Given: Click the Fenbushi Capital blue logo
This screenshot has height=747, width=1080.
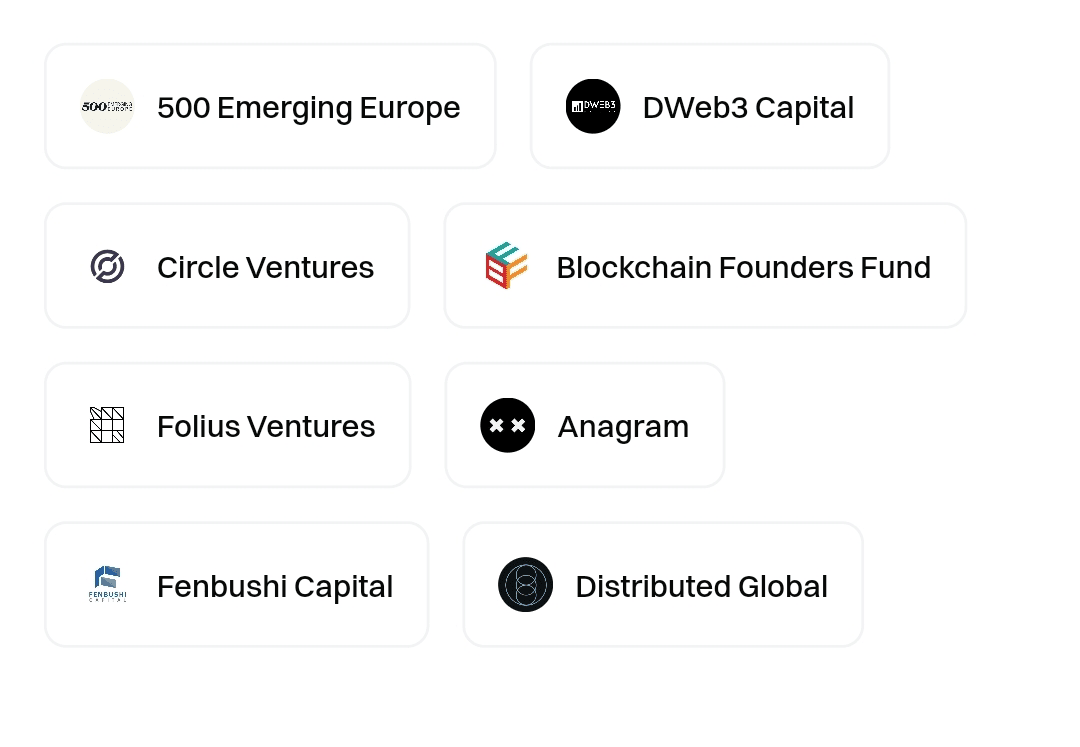Looking at the screenshot, I should tap(107, 585).
